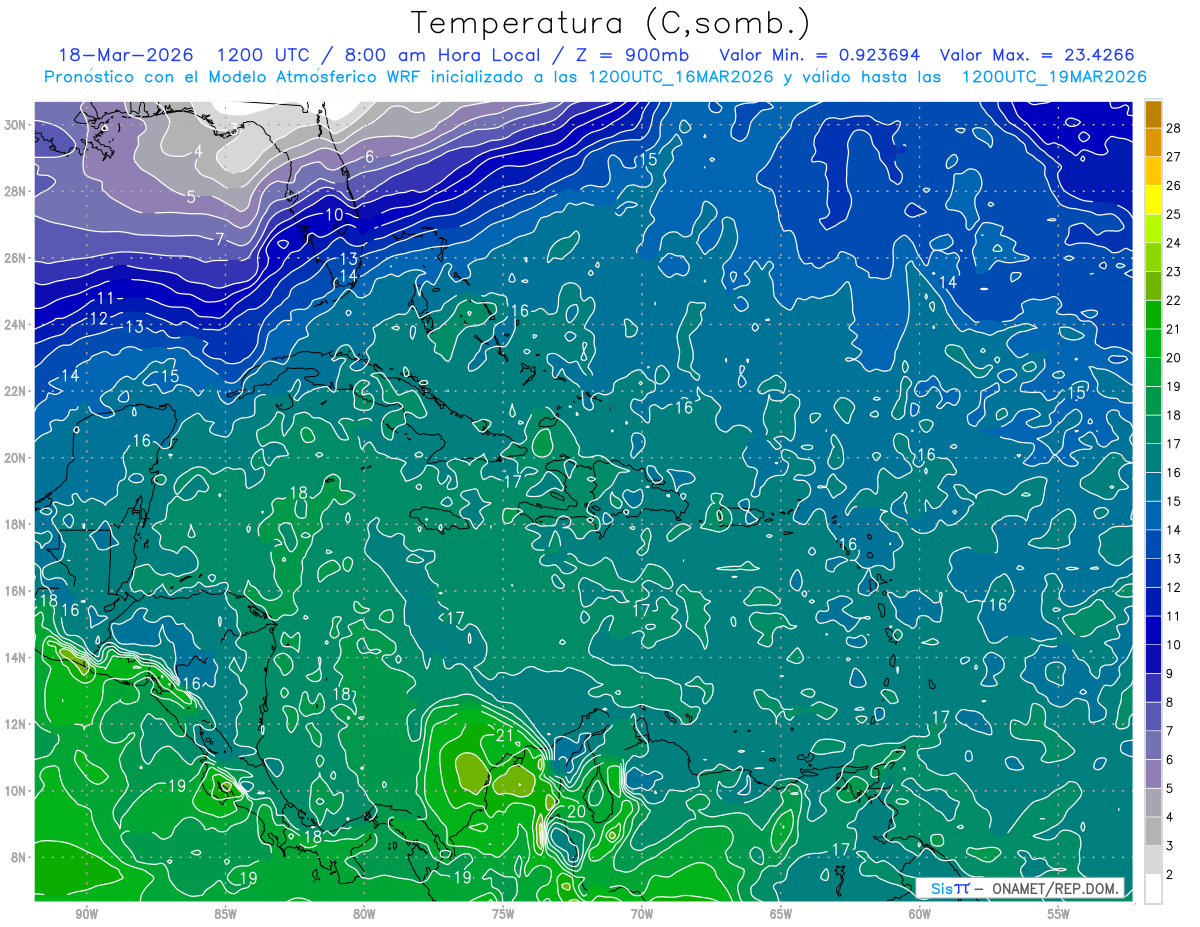Click the '60W' longitude axis label

click(920, 914)
